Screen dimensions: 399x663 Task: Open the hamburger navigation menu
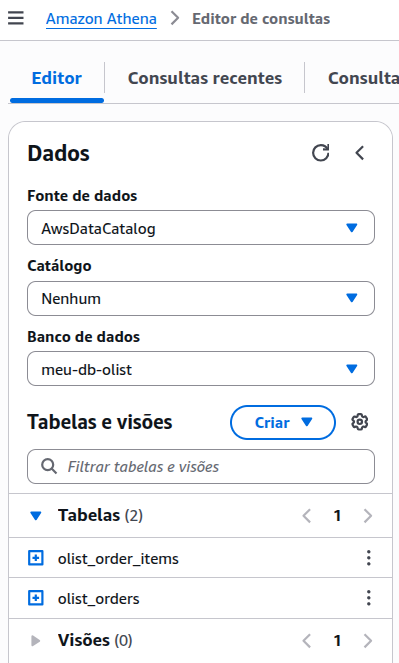click(x=16, y=18)
